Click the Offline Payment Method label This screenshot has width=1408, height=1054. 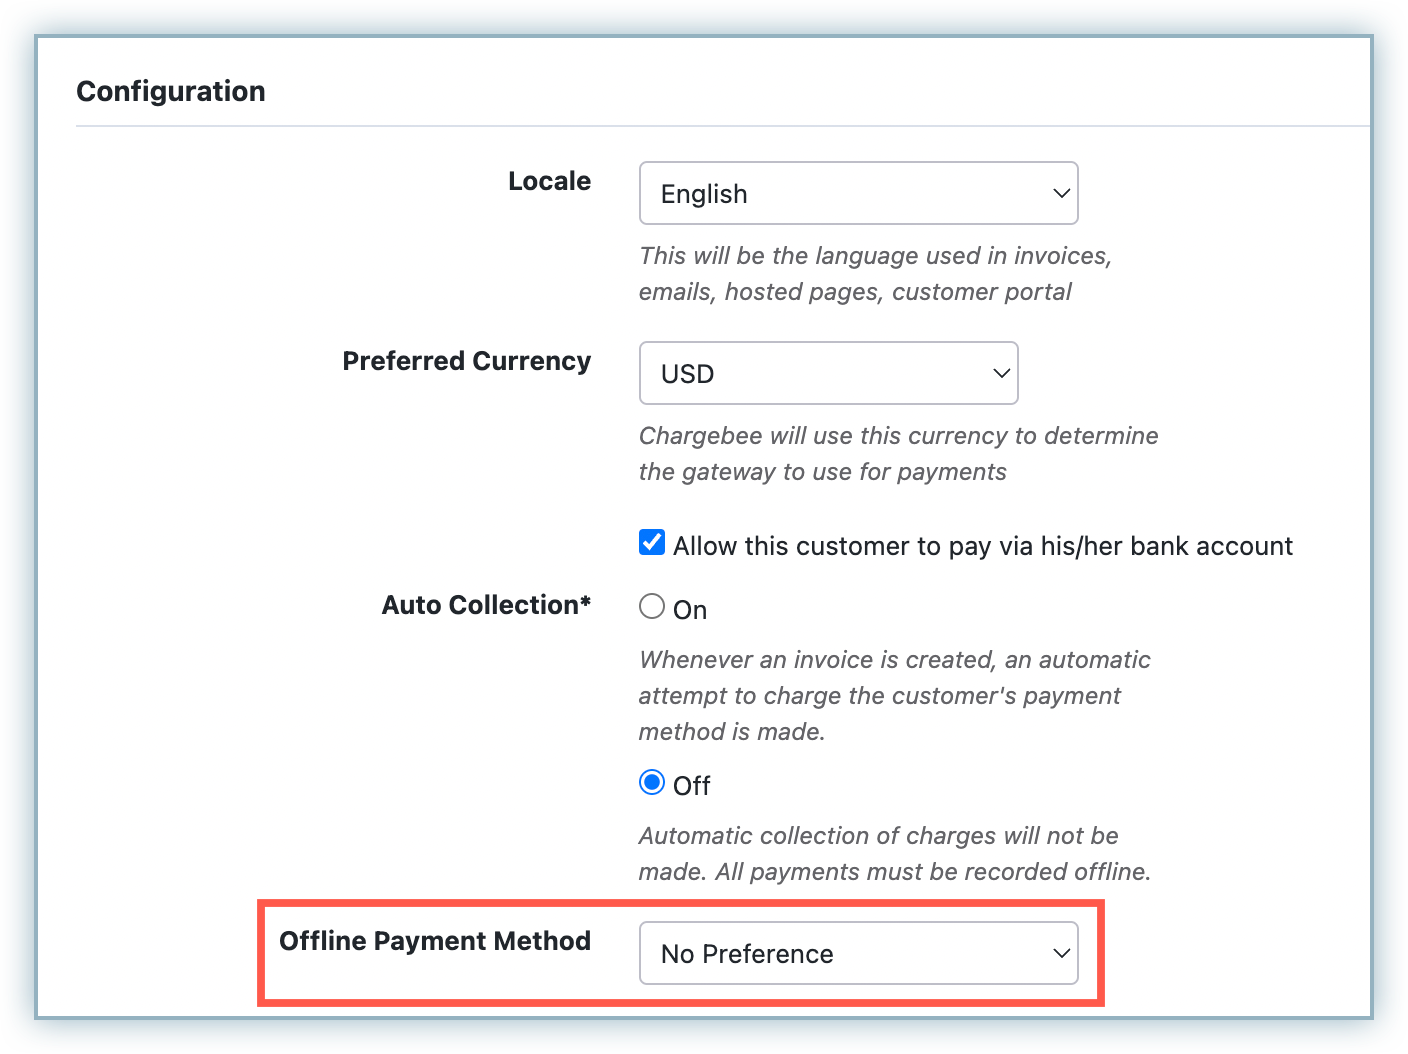[x=435, y=941]
